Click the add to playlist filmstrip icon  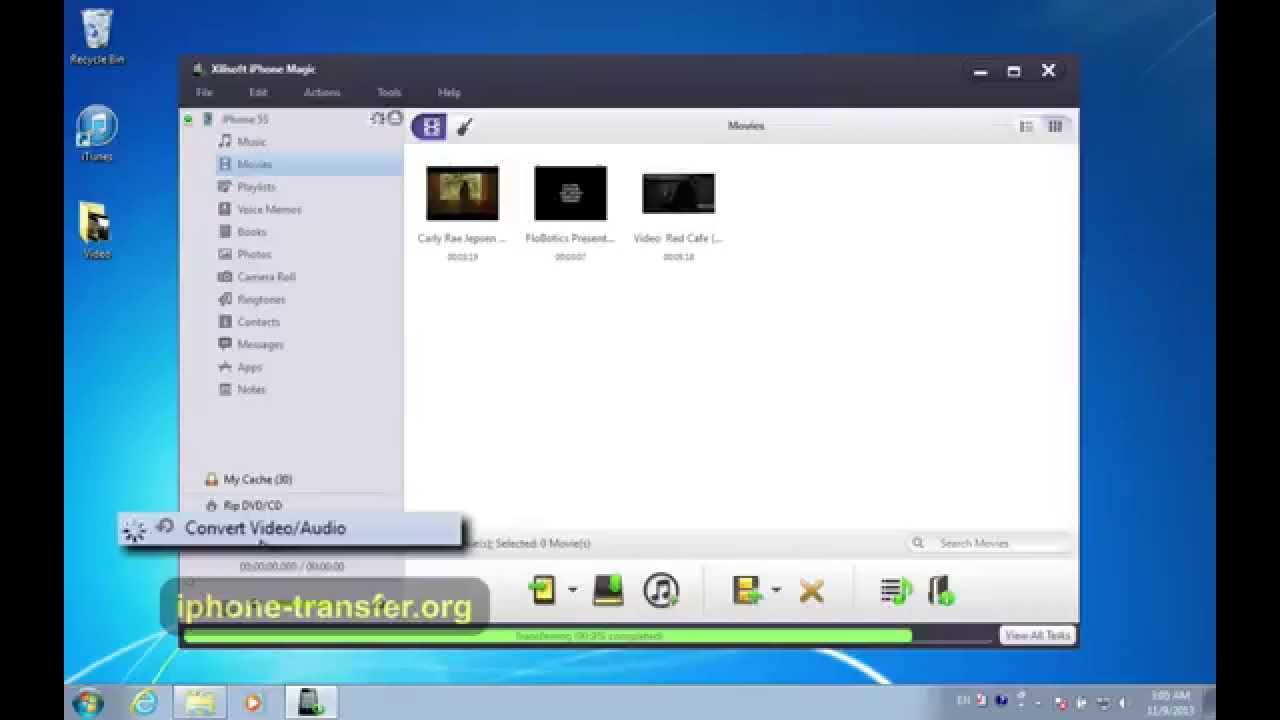tap(748, 590)
